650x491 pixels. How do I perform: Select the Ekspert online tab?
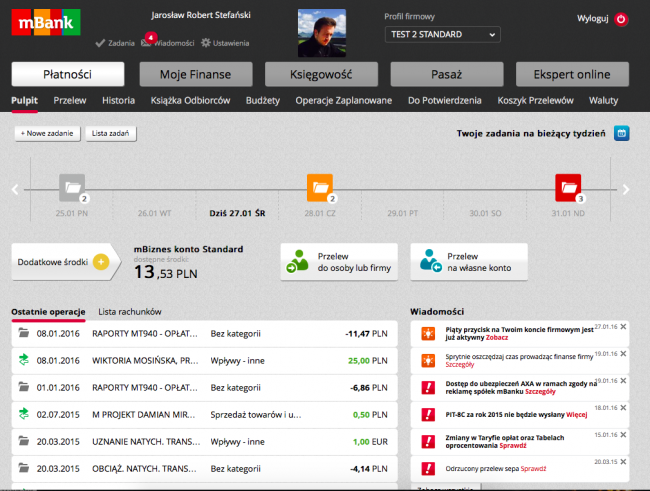coord(572,74)
